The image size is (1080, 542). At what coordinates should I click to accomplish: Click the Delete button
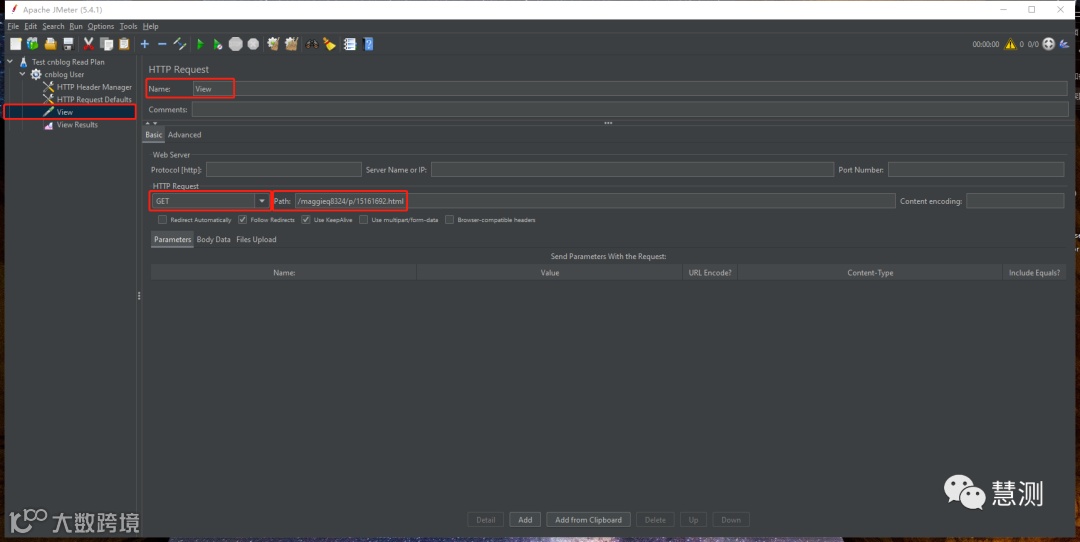655,520
